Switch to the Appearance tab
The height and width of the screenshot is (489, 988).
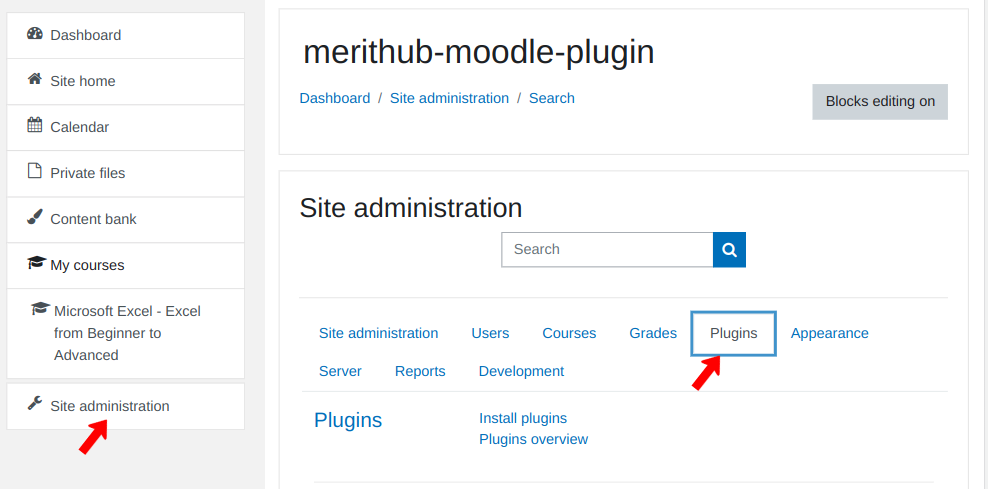point(829,333)
